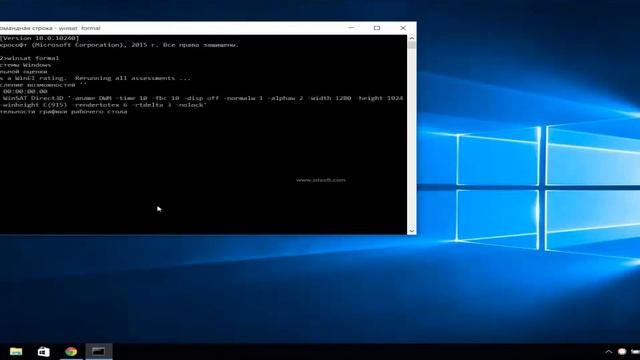Click the '-winheight C(915)' console line
The height and width of the screenshot is (360, 640).
(103, 105)
